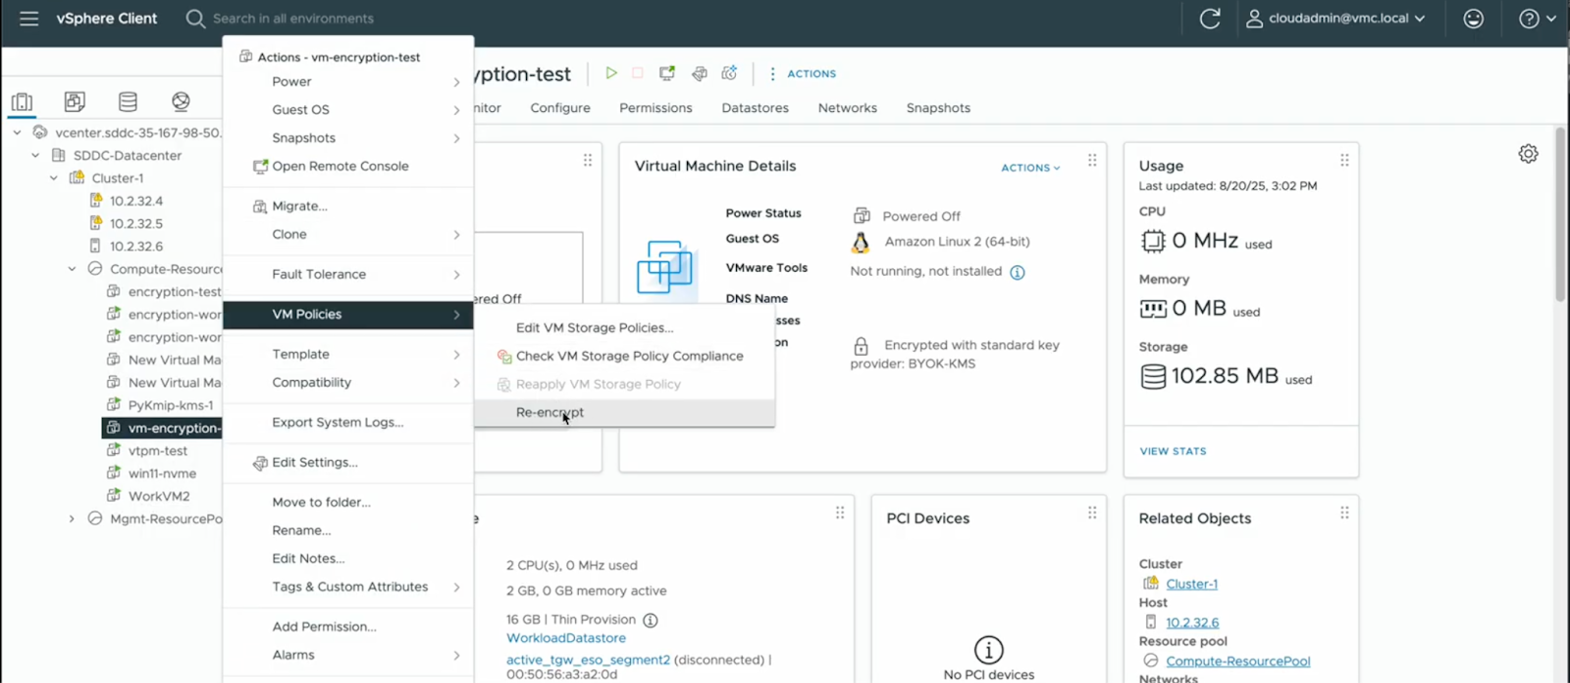This screenshot has width=1570, height=683.
Task: Open the cloudadmin@vmc.local user dropdown
Action: click(x=1336, y=19)
